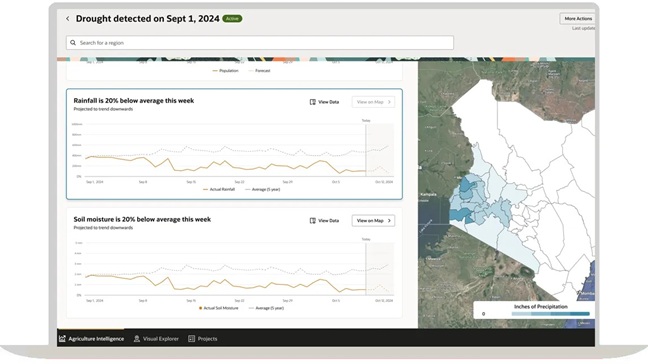Click the Today marker on the Soil moisture chart

(366, 239)
